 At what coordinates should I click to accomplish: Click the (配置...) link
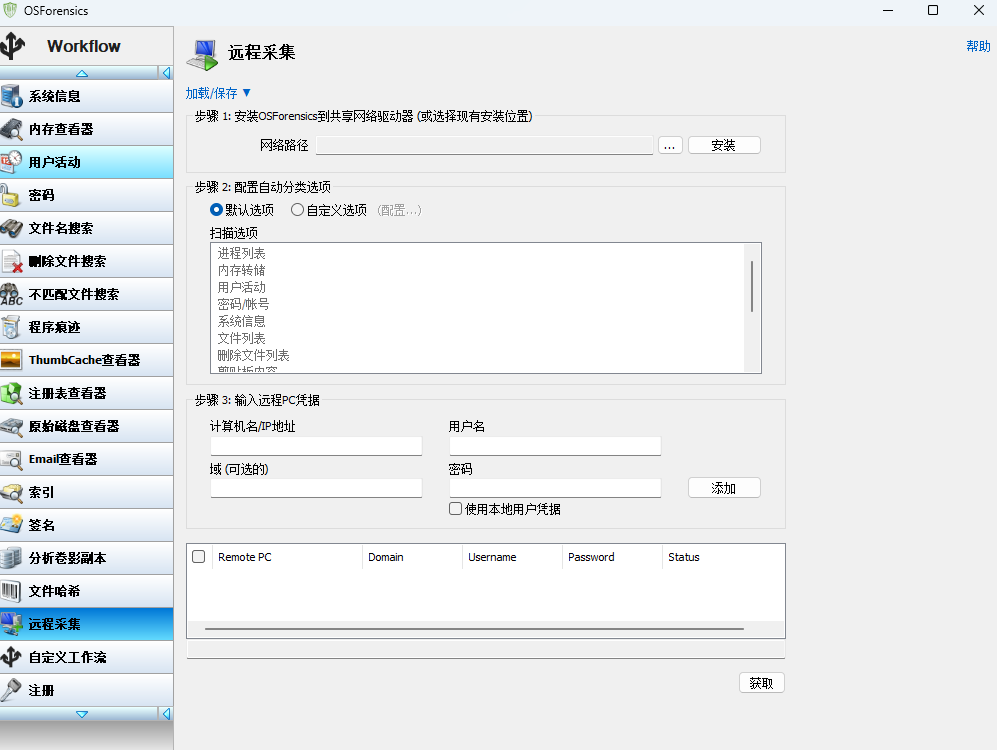pyautogui.click(x=399, y=210)
